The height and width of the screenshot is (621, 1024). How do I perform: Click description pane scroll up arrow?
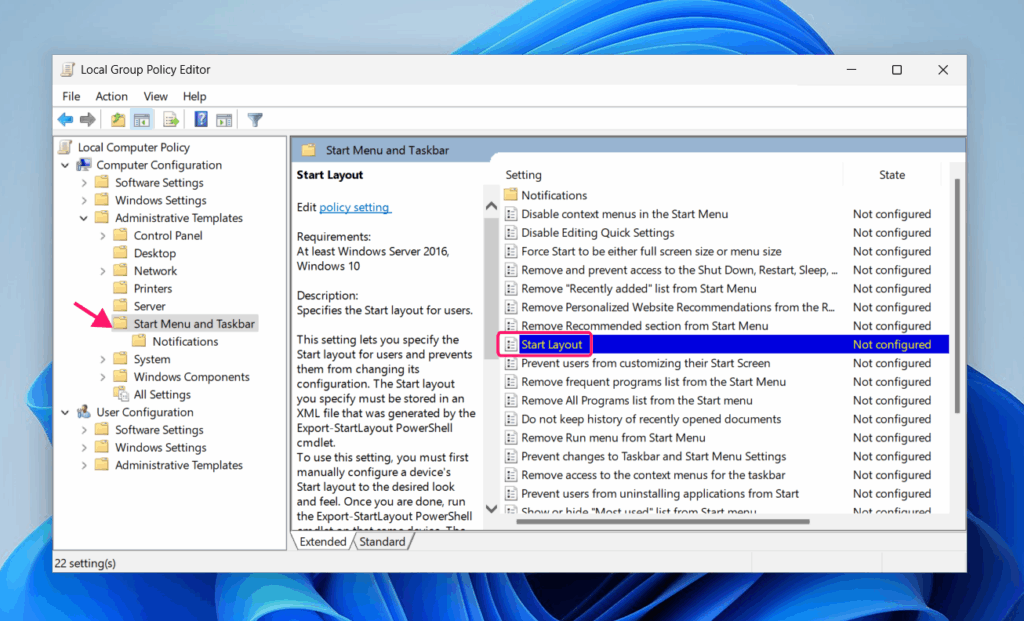(x=491, y=206)
